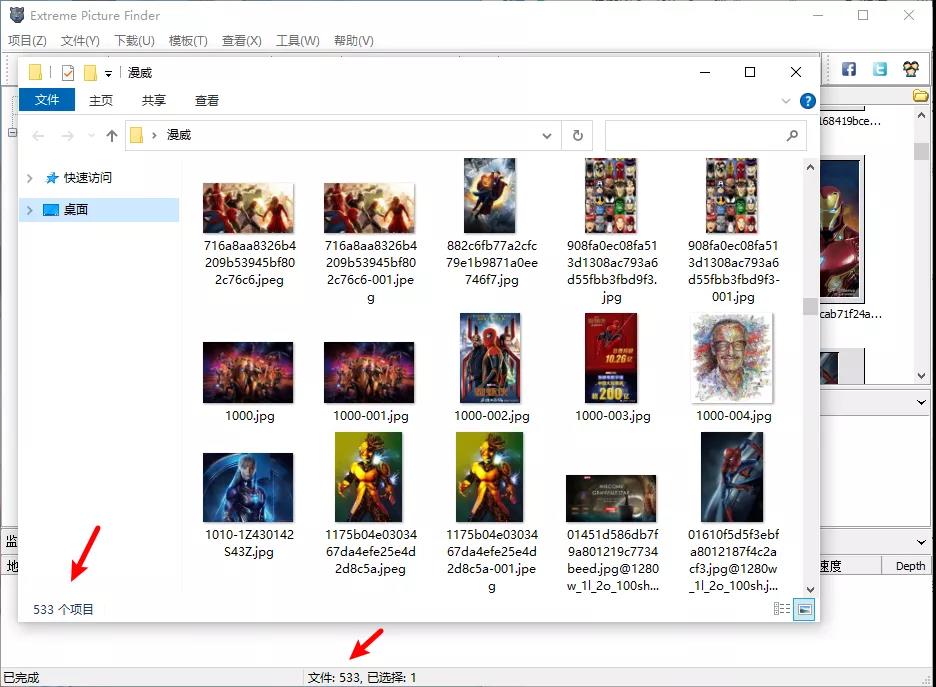Click the new folder icon in quick access toolbar
The height and width of the screenshot is (687, 936).
click(90, 73)
